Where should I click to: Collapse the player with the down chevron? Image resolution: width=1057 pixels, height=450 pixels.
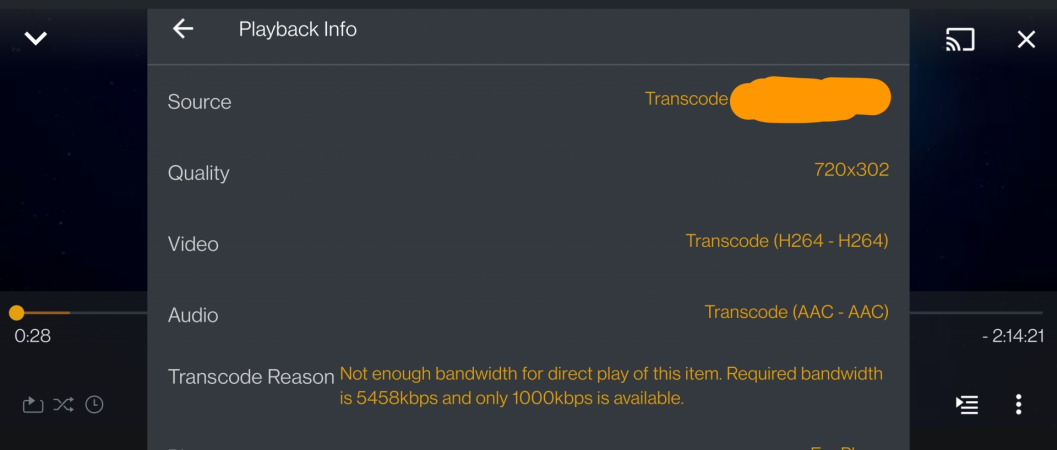coord(36,38)
